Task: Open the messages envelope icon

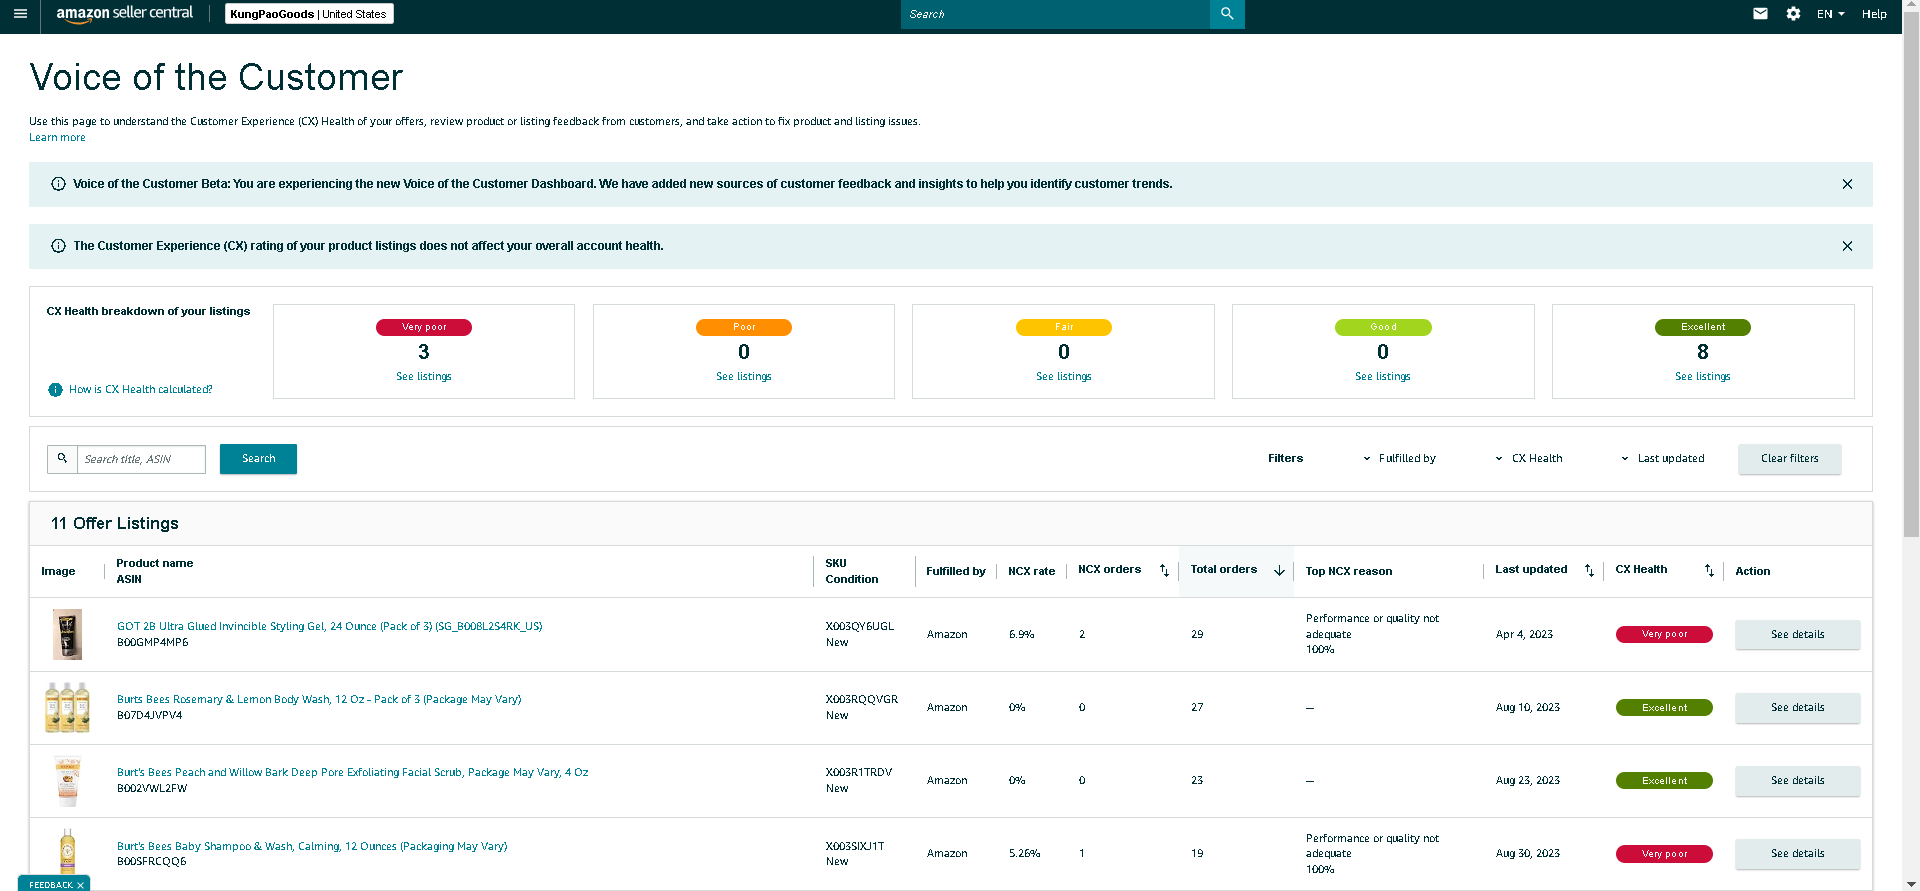Action: tap(1760, 14)
